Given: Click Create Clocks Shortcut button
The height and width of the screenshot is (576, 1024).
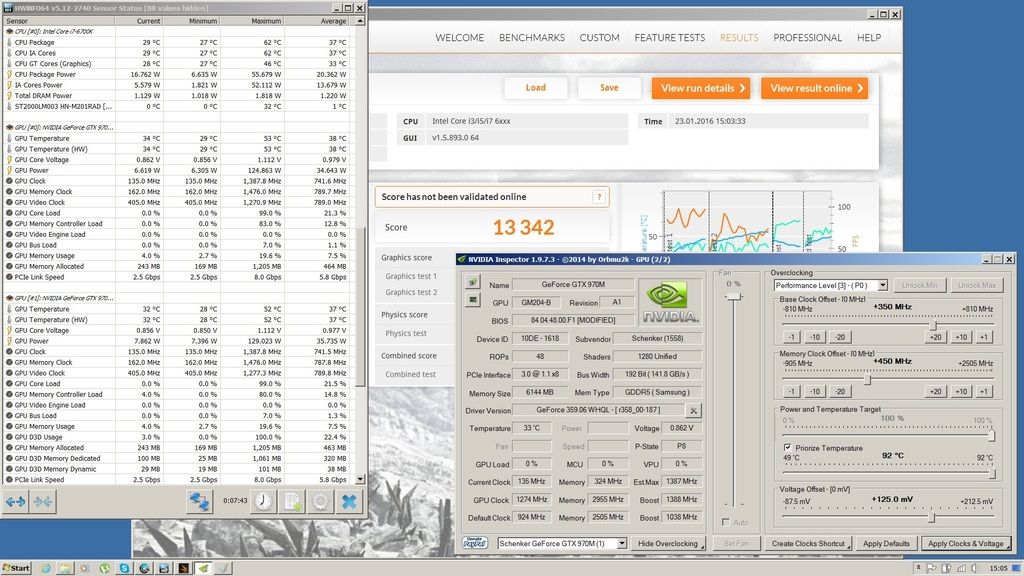Looking at the screenshot, I should tap(810, 543).
